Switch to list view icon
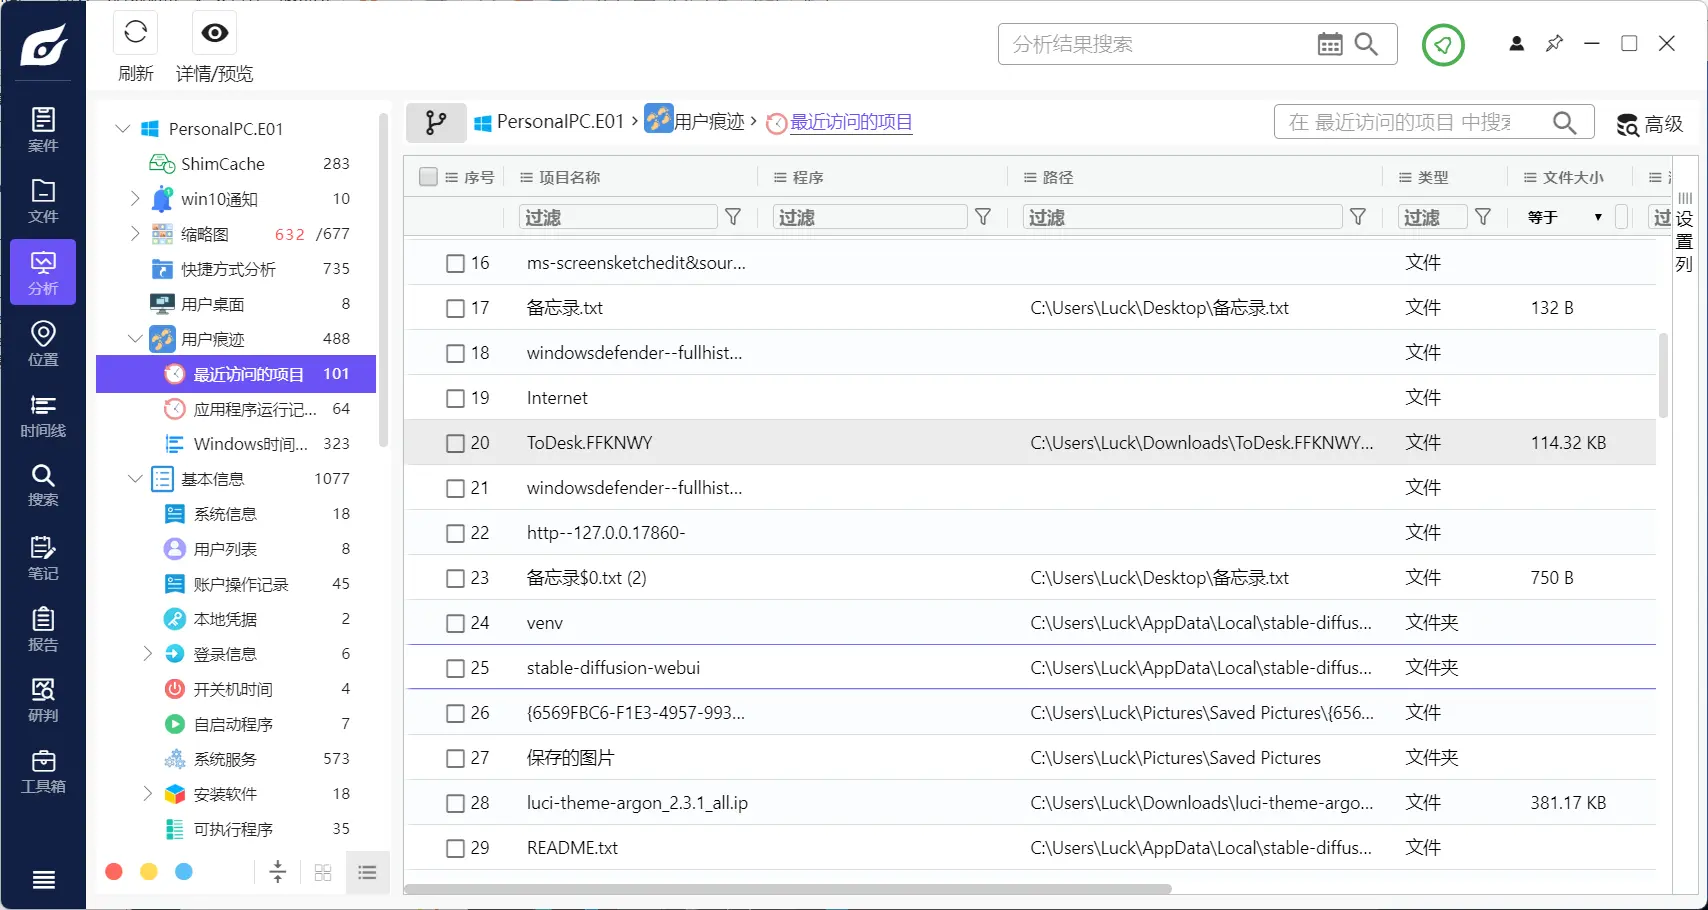Image resolution: width=1708 pixels, height=910 pixels. (367, 872)
